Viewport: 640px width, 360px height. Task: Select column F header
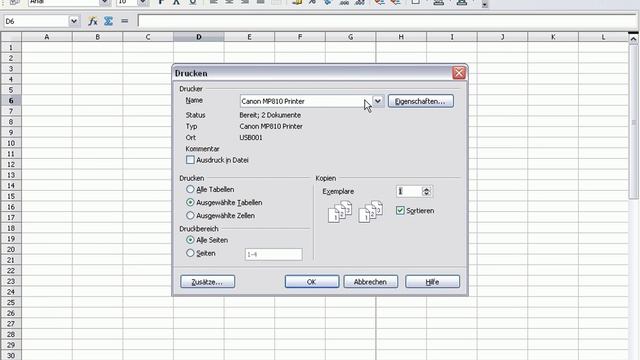[300, 37]
